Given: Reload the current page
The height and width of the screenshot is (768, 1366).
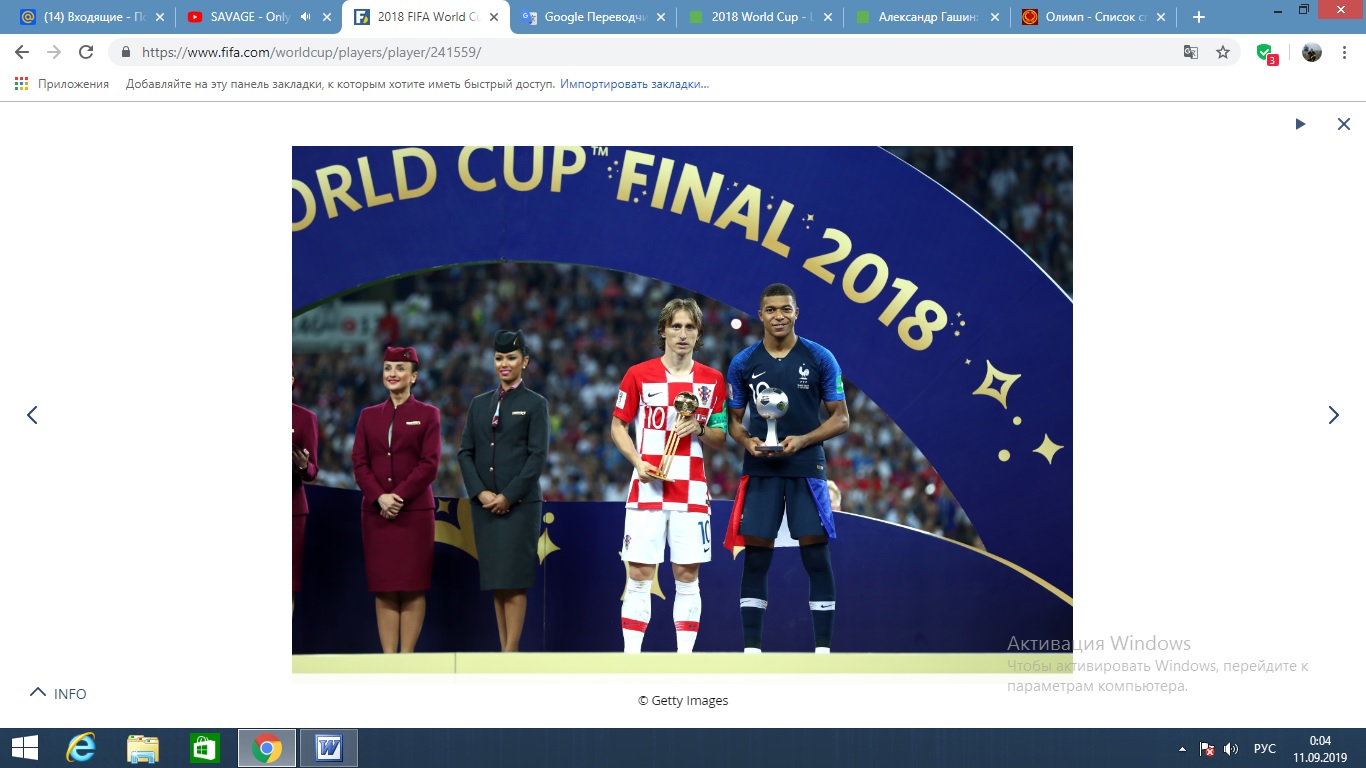Looking at the screenshot, I should (86, 52).
